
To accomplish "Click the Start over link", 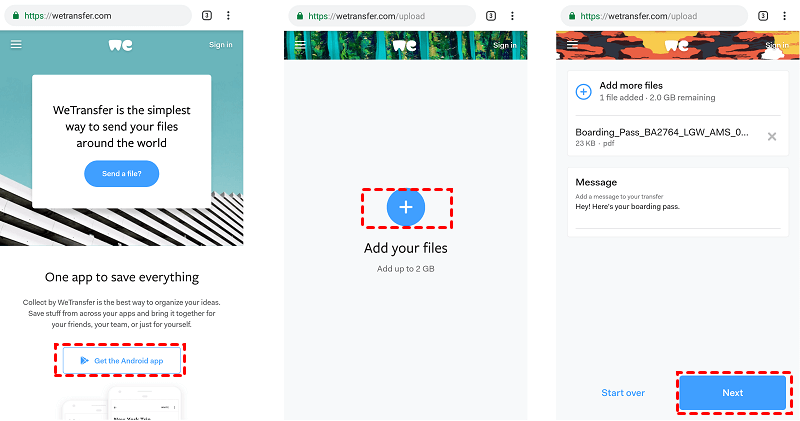I will coord(622,393).
